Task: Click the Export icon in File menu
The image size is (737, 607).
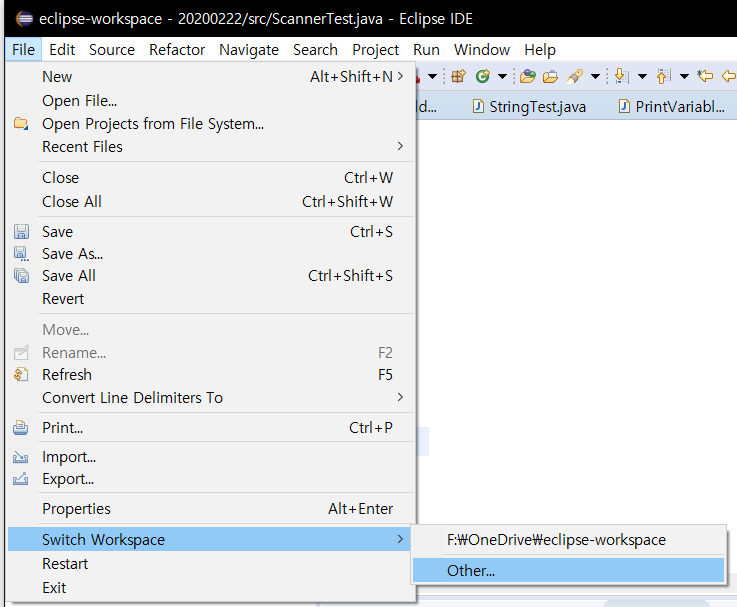Action: [x=20, y=479]
